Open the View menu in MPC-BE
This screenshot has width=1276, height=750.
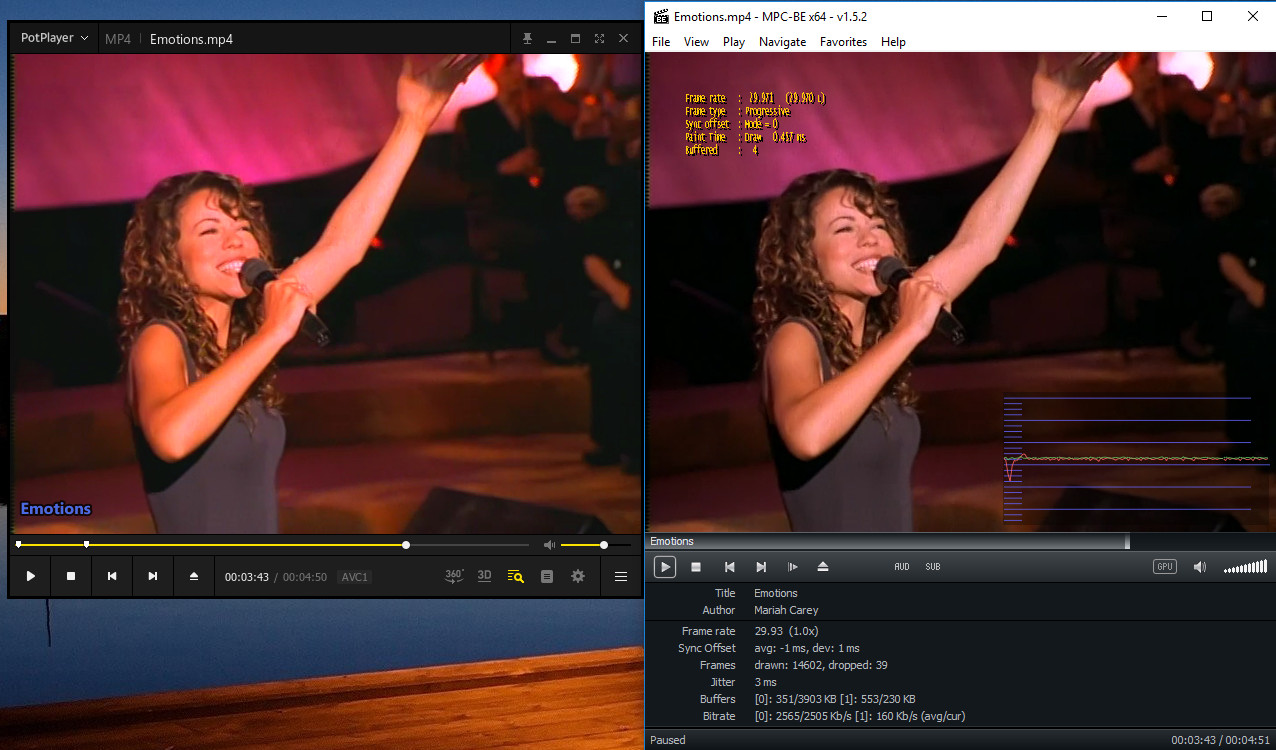click(x=696, y=42)
